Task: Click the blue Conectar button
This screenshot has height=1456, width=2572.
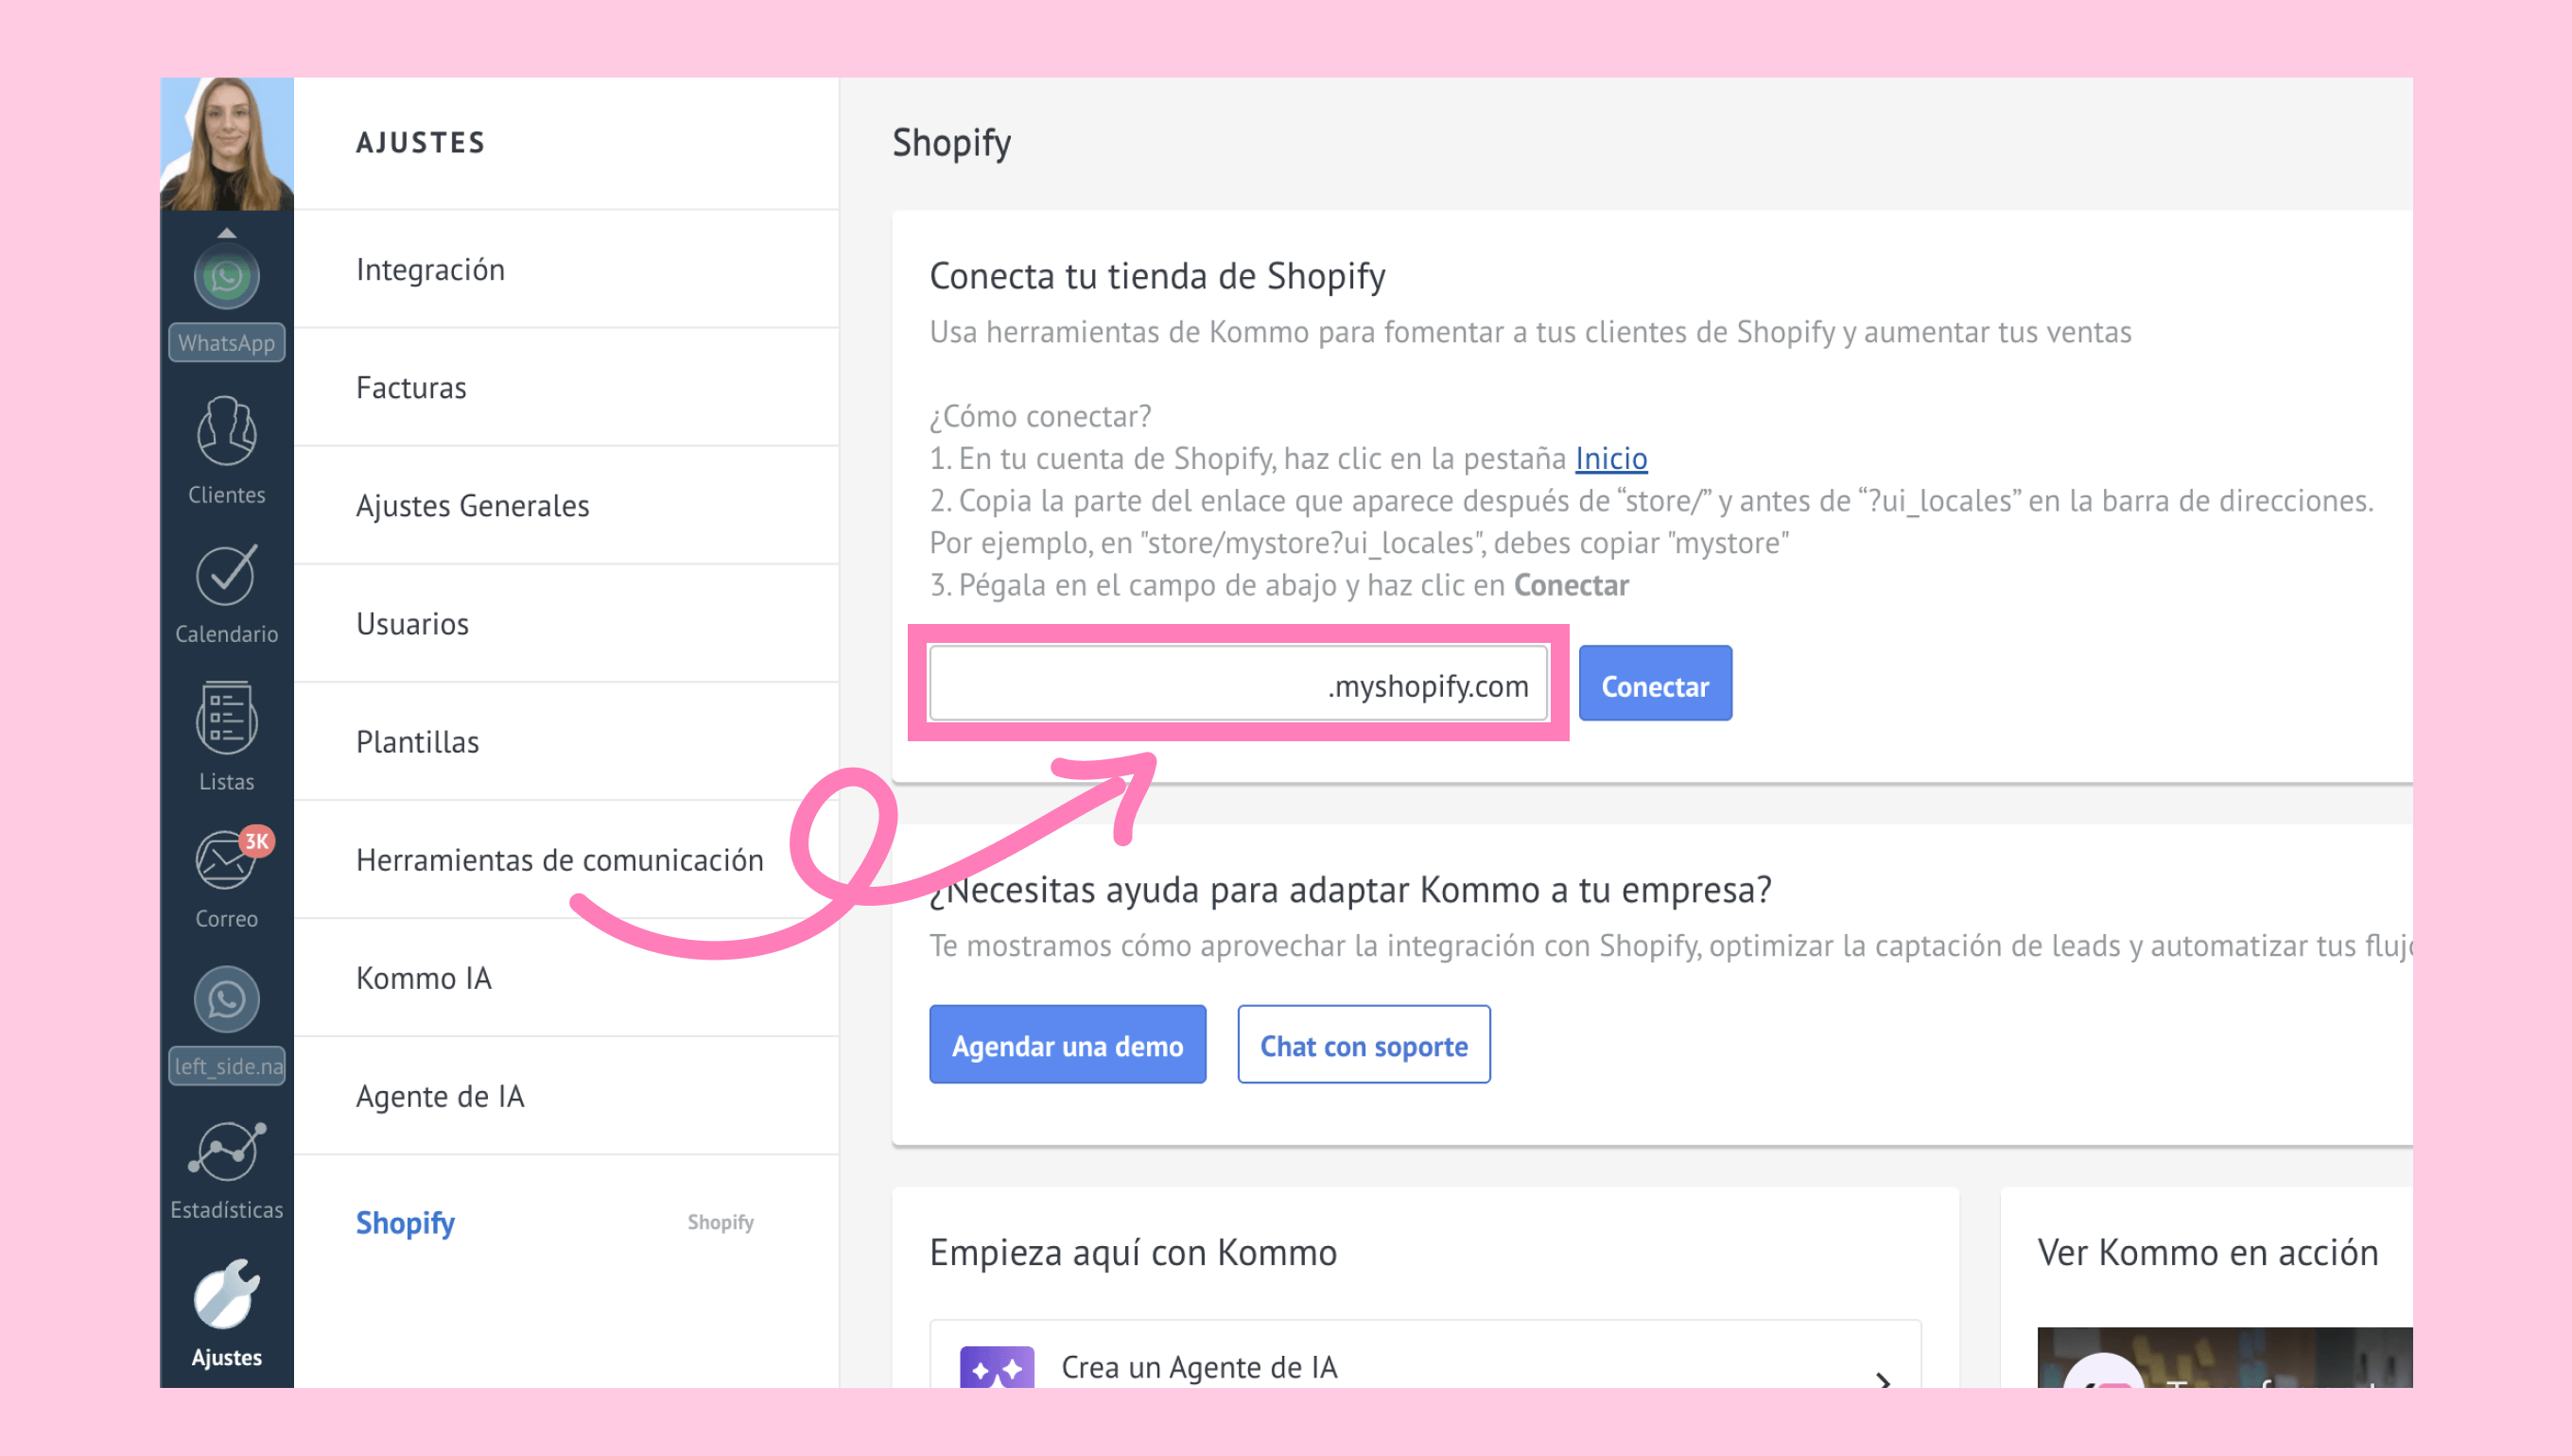Action: coord(1655,685)
